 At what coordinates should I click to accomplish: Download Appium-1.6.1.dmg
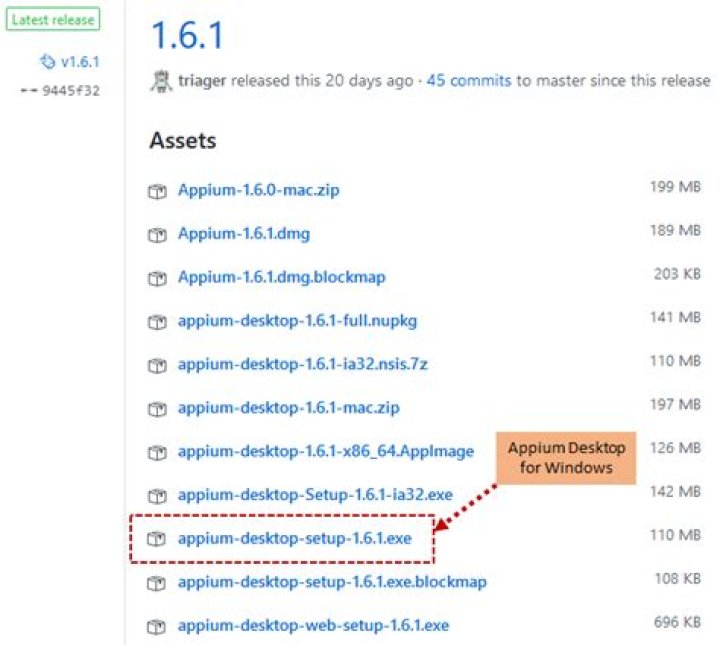pos(244,233)
